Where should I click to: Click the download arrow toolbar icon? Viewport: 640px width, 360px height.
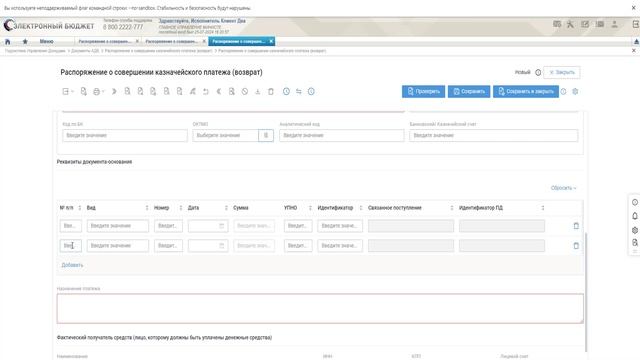pos(258,91)
